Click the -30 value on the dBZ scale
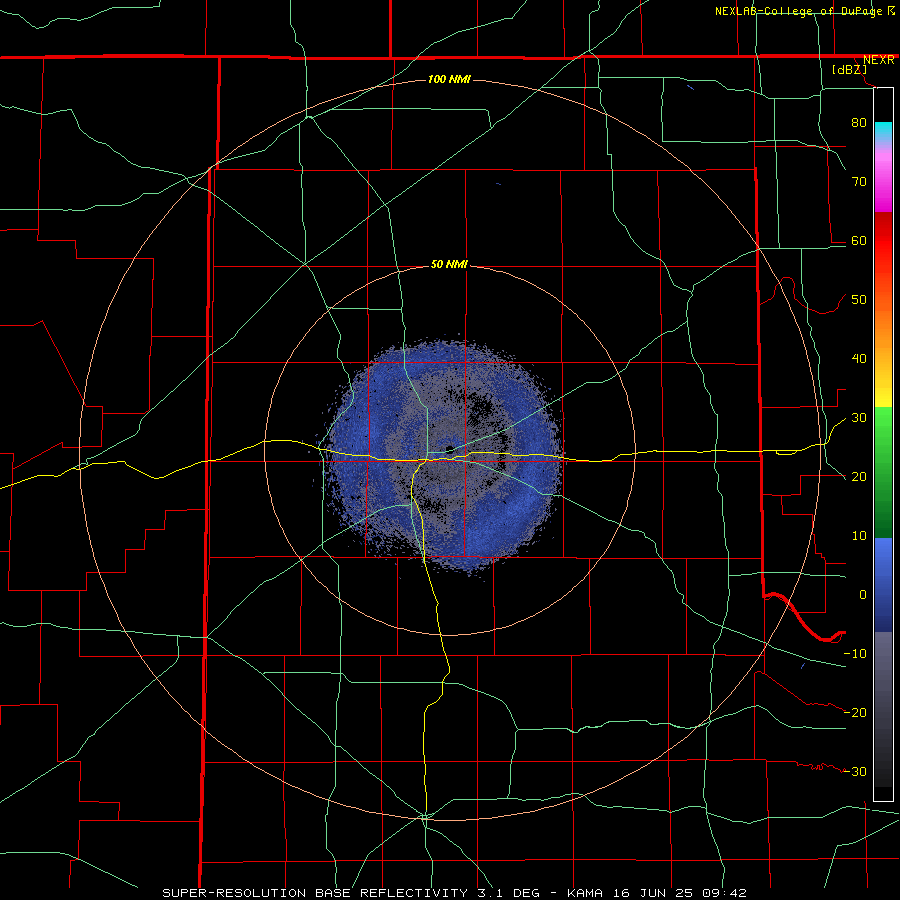Image resolution: width=900 pixels, height=900 pixels. click(x=855, y=771)
